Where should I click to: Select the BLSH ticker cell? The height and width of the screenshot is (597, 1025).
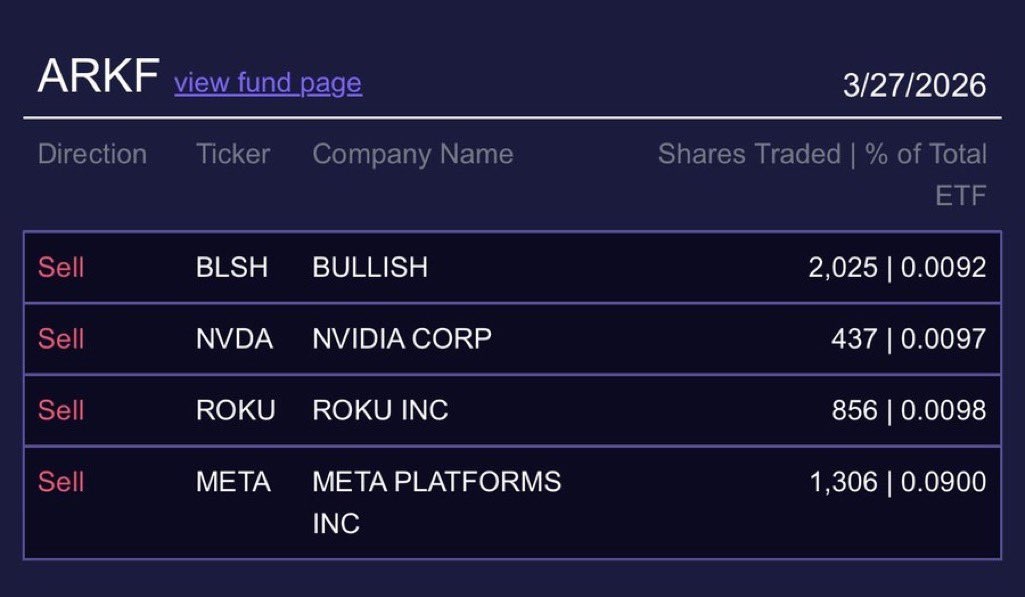[232, 267]
